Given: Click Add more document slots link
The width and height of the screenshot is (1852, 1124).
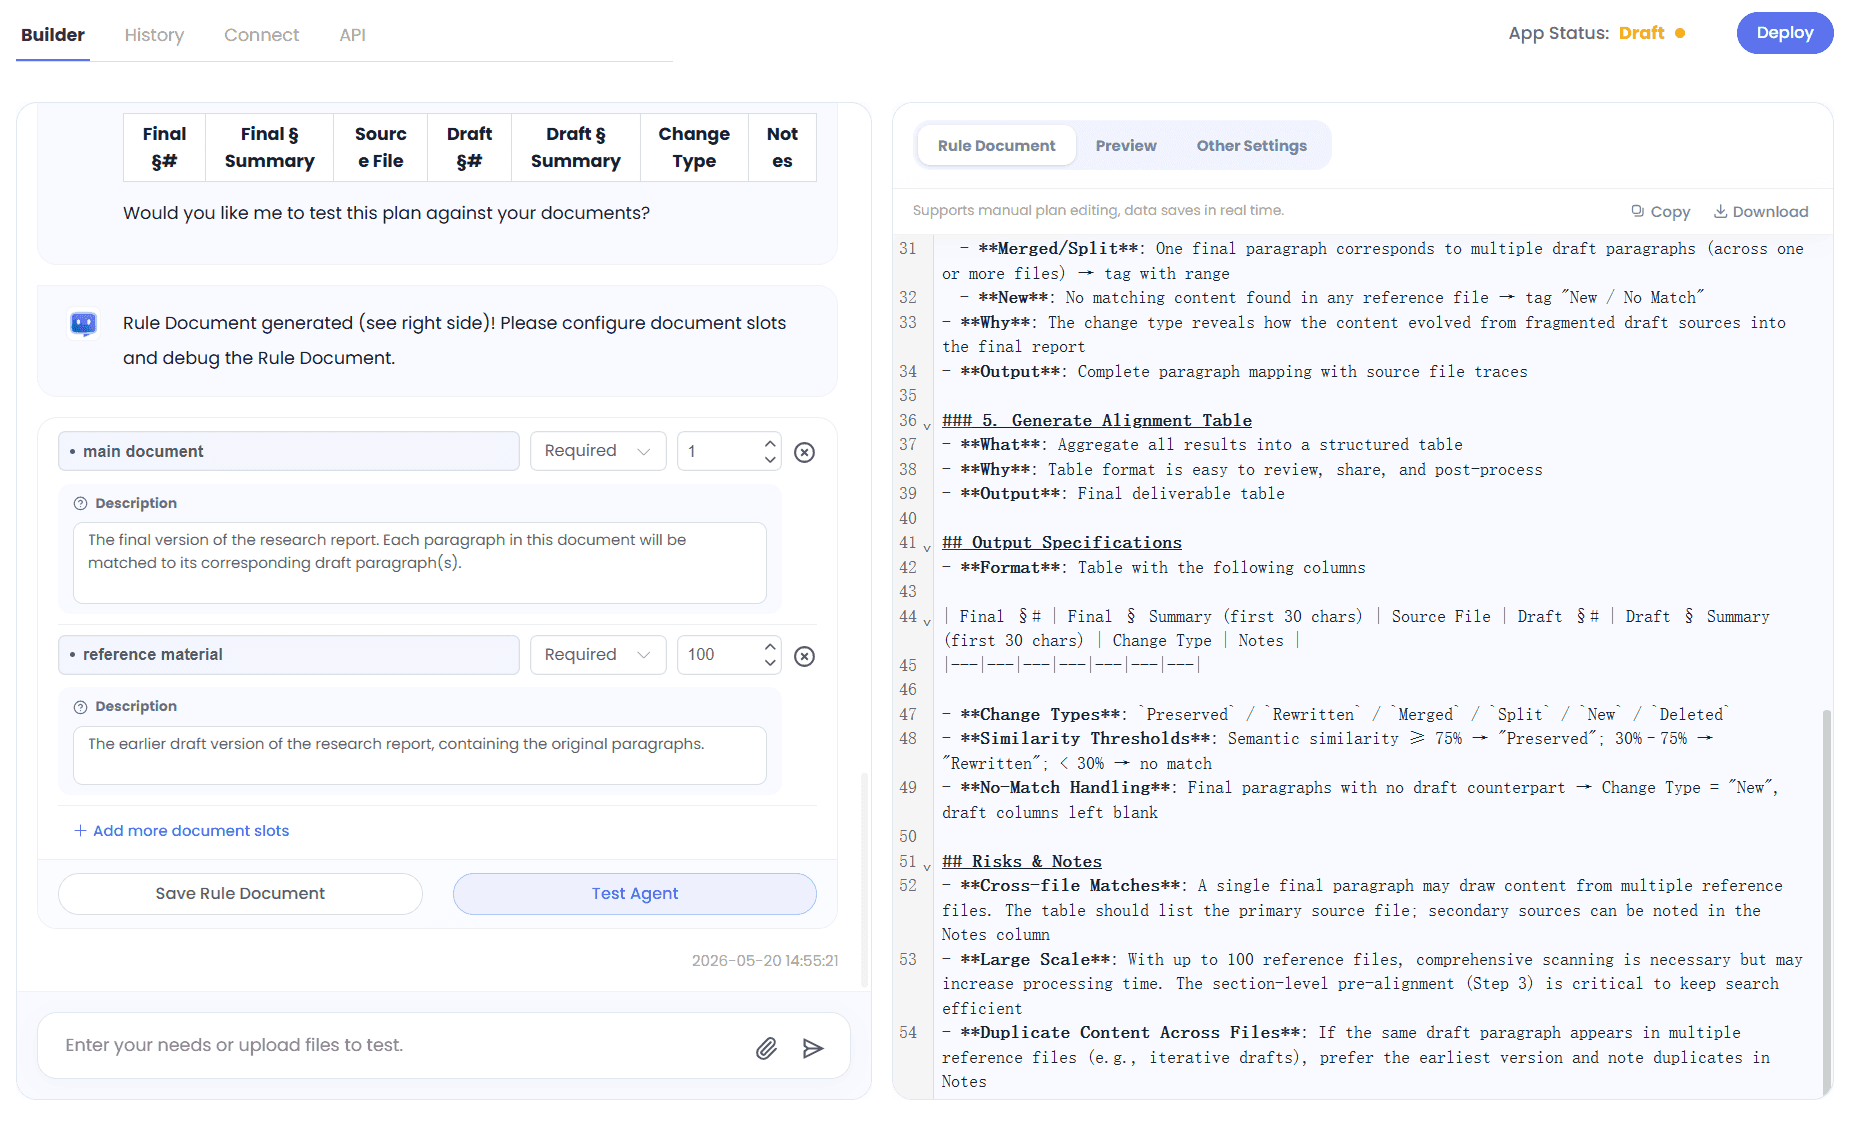Looking at the screenshot, I should coord(181,831).
